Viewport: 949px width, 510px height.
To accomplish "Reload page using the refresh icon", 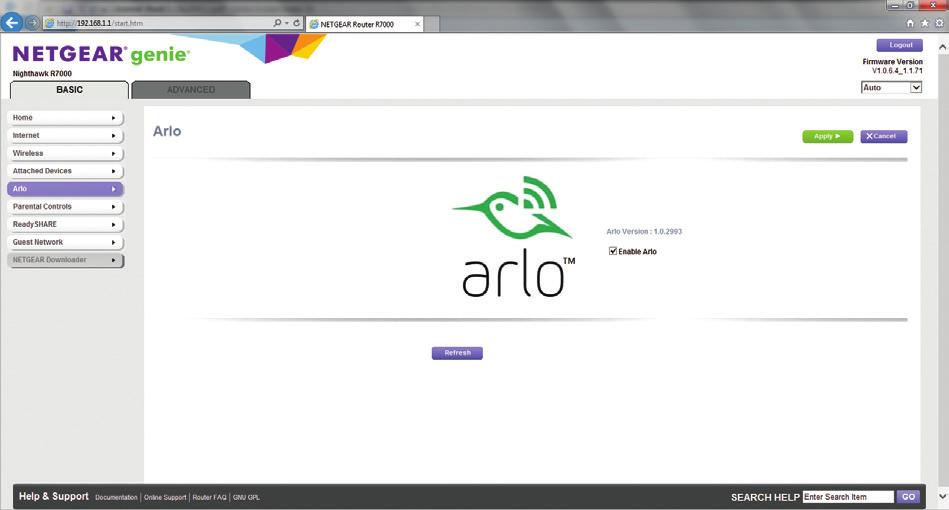I will pyautogui.click(x=297, y=23).
